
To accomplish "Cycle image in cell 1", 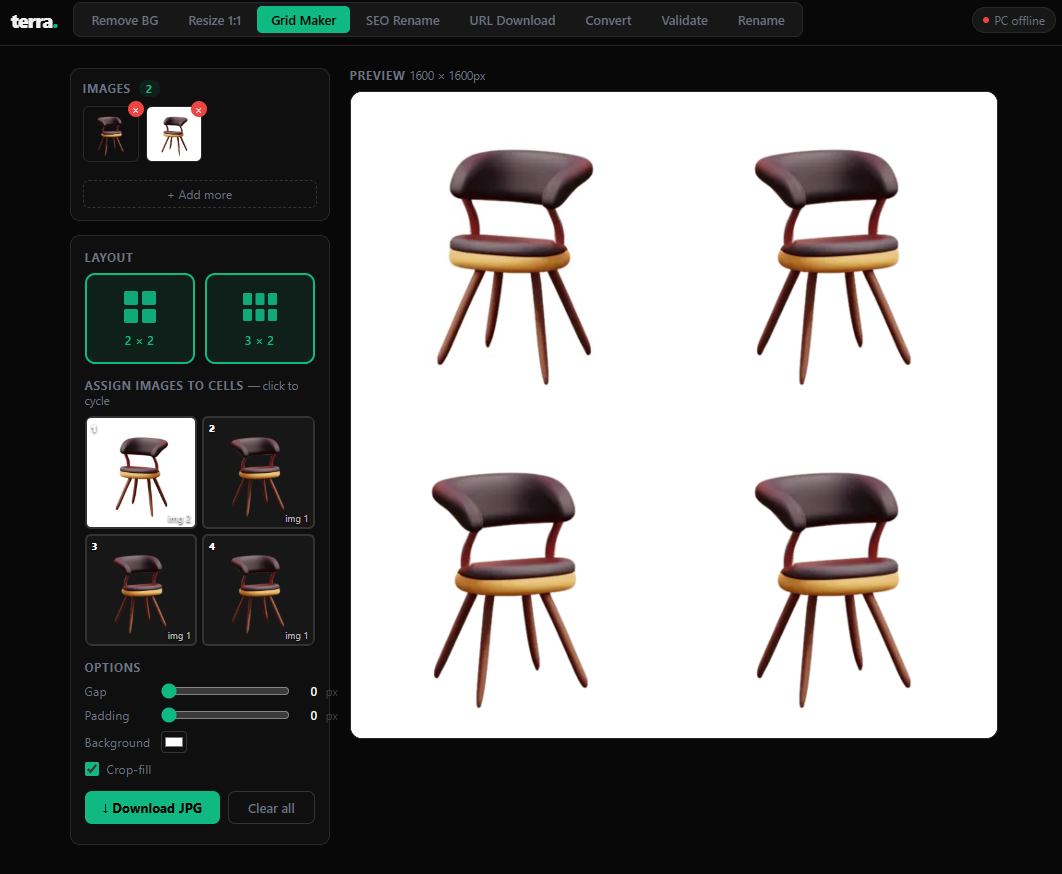I will pos(141,472).
